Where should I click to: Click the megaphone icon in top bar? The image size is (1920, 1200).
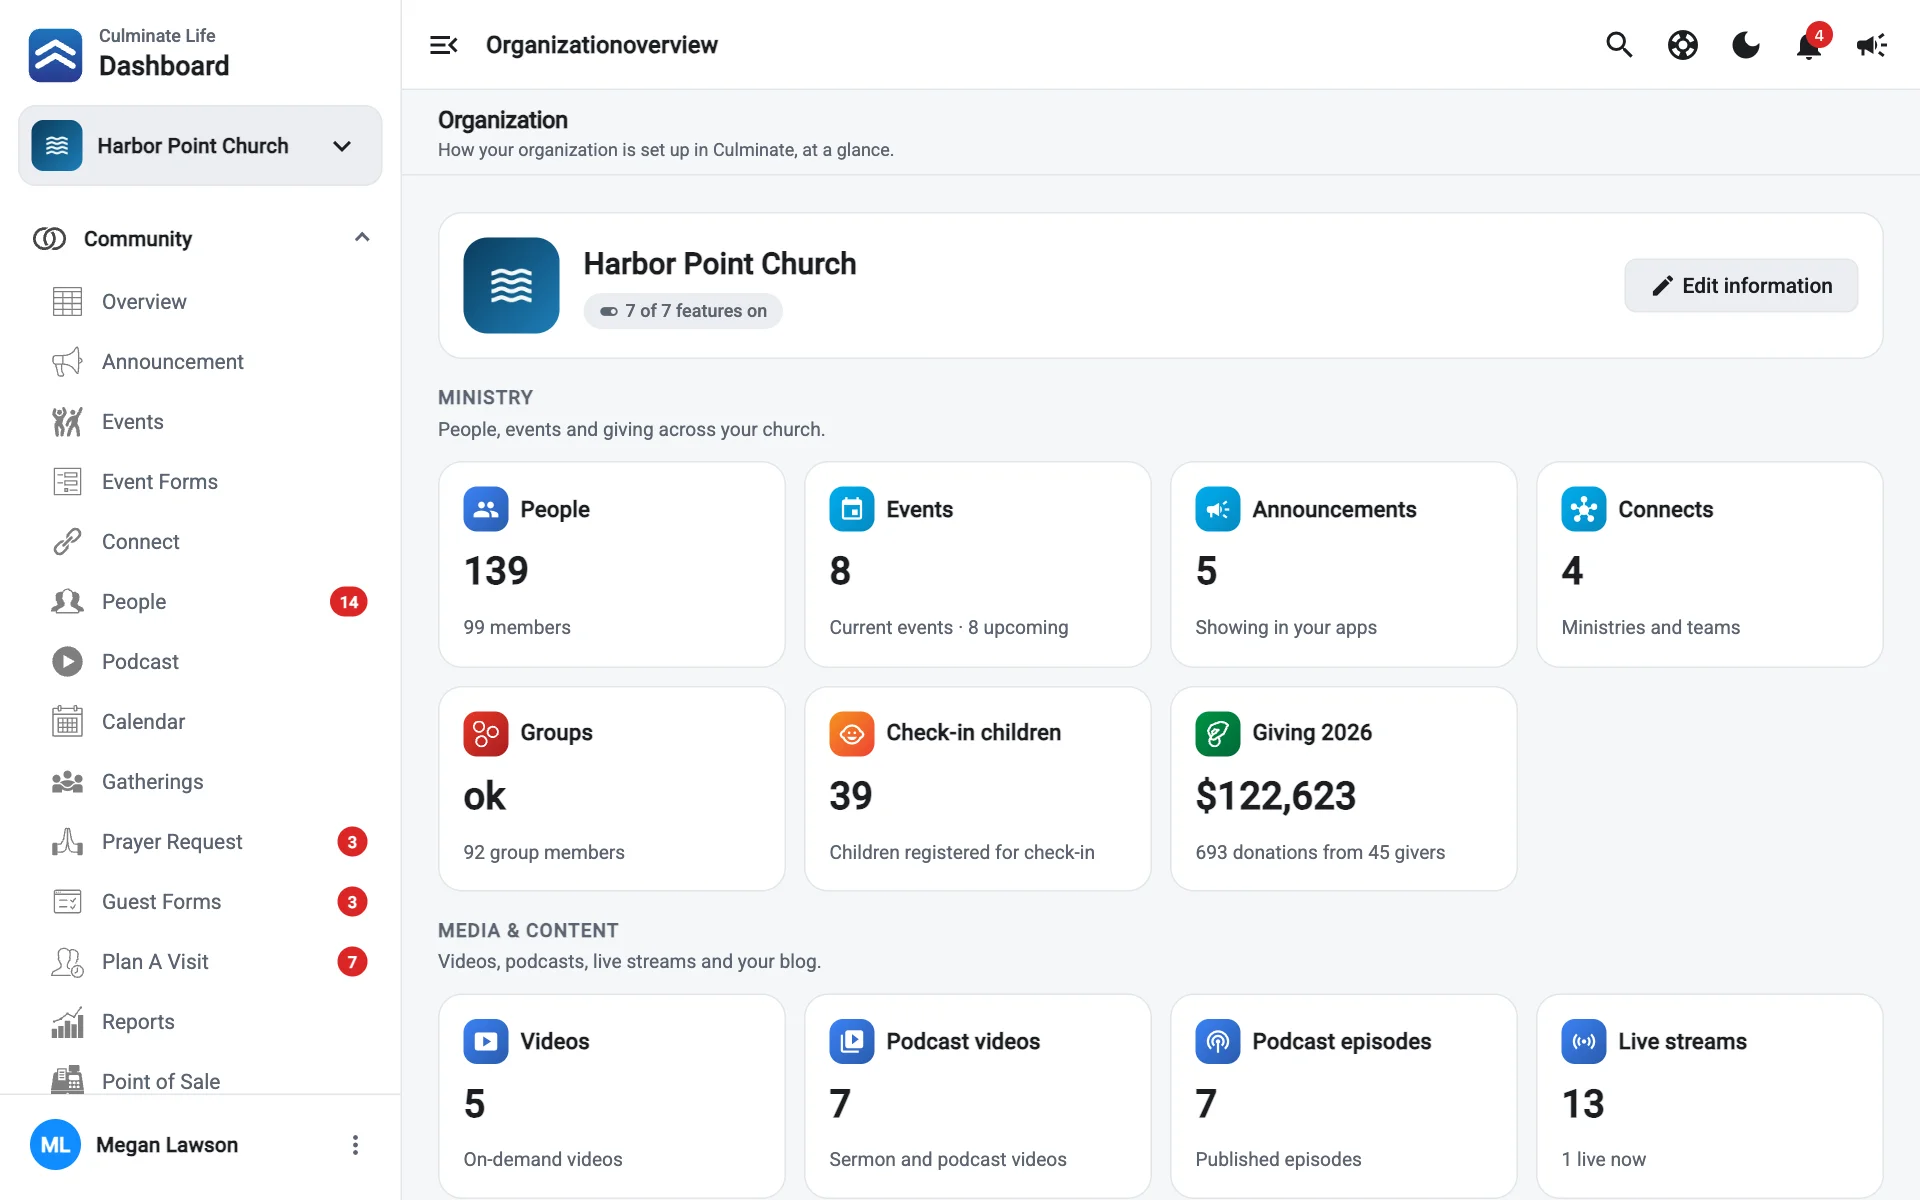click(x=1872, y=45)
